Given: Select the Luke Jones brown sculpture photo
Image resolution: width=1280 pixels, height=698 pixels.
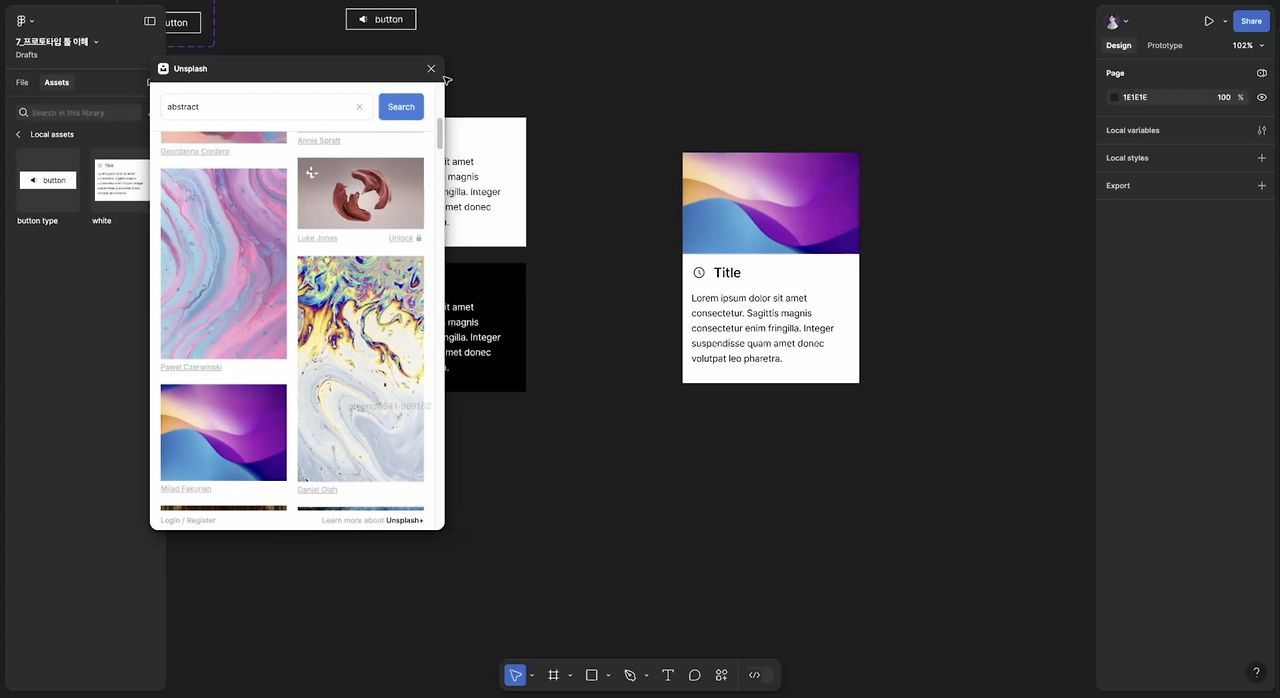Looking at the screenshot, I should click(360, 194).
